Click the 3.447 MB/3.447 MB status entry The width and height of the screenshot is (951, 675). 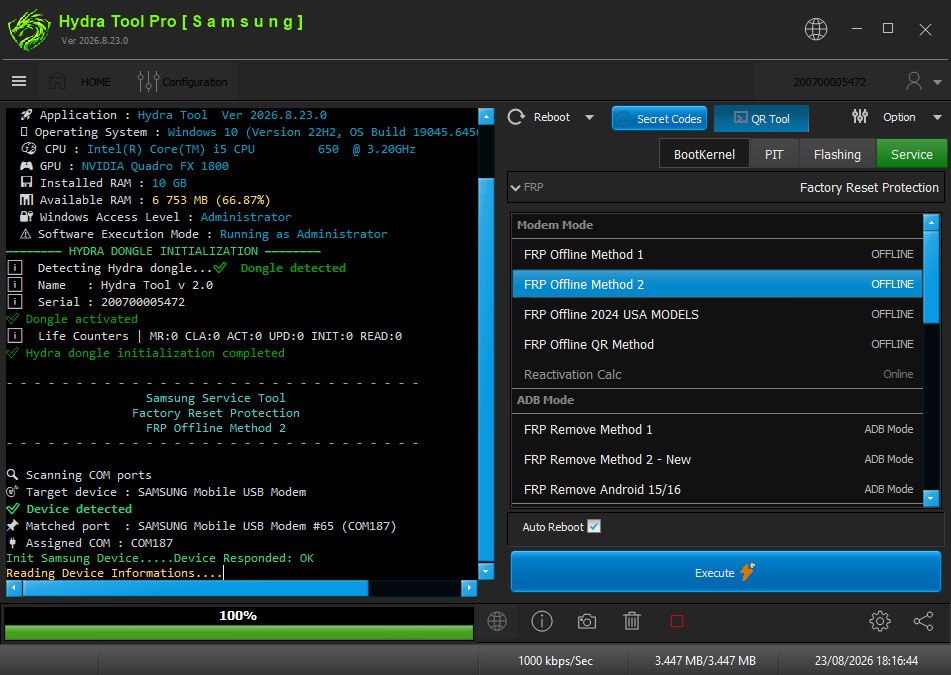tap(705, 660)
